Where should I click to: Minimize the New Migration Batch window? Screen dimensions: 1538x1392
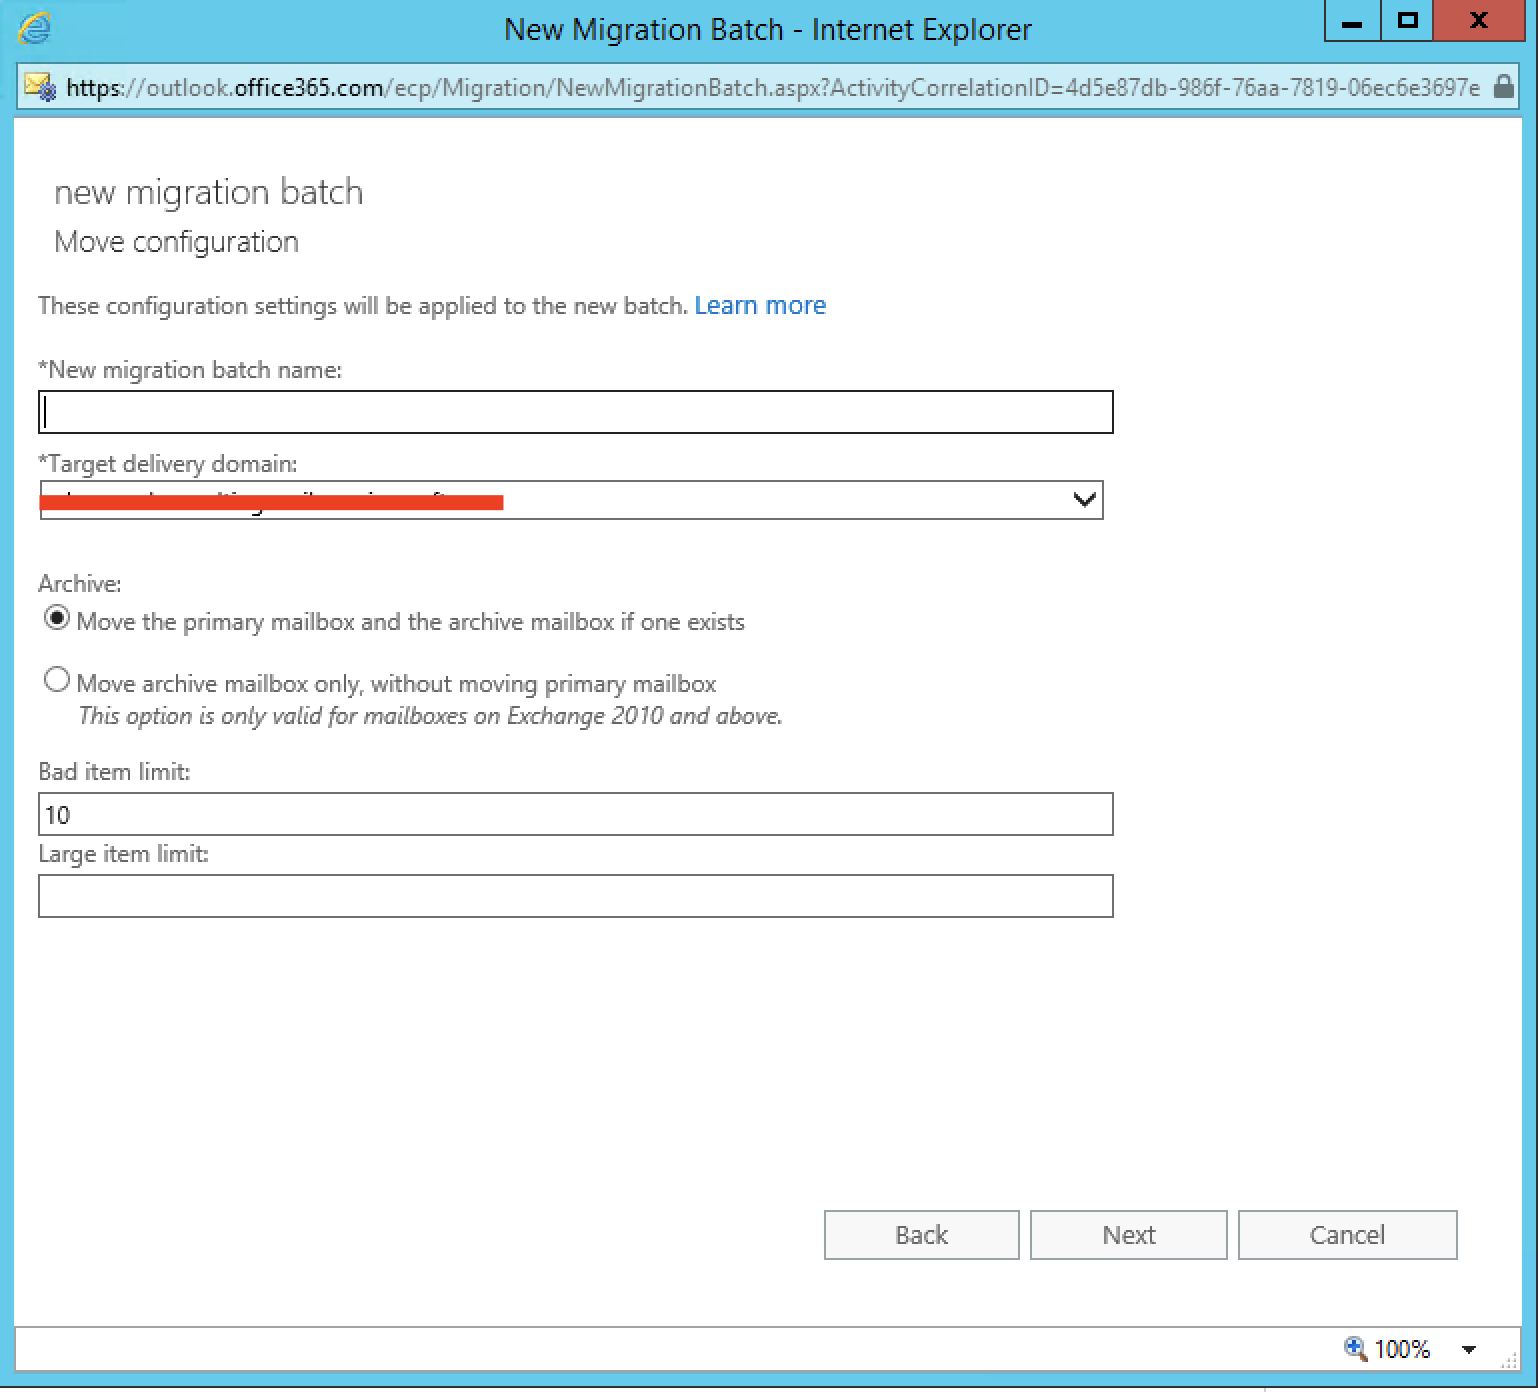[x=1352, y=22]
